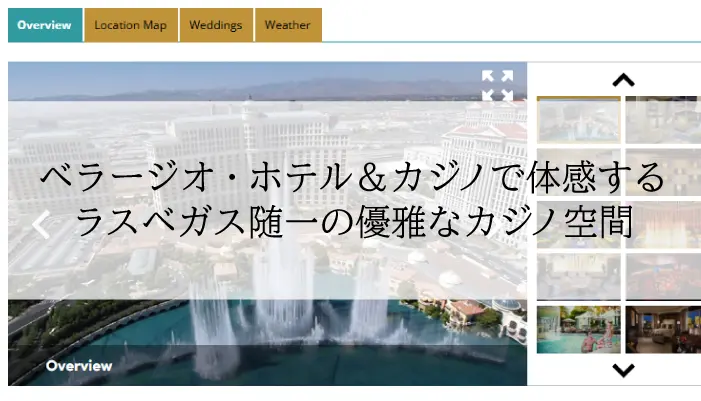The width and height of the screenshot is (701, 401).
Task: Open the Location Map tab
Action: tap(131, 25)
